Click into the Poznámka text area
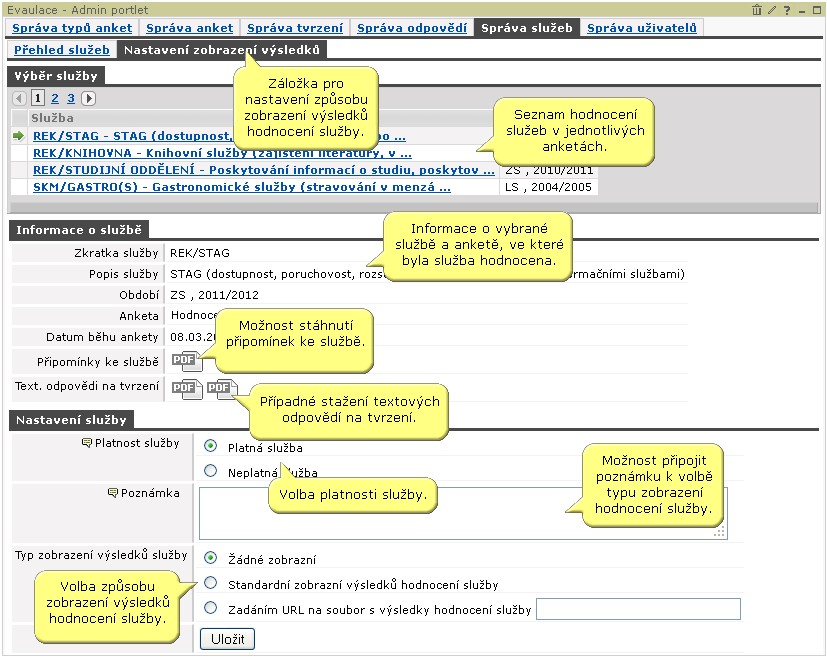Image resolution: width=827 pixels, height=658 pixels. [x=463, y=513]
